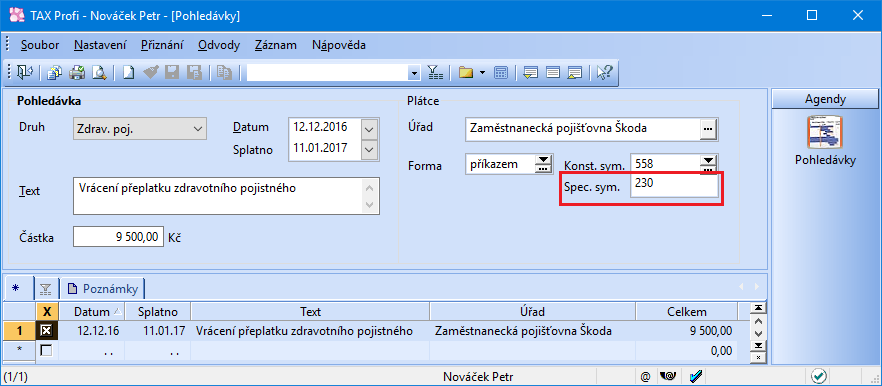Click the funnel filter toolbar icon
The image size is (882, 386).
click(x=435, y=73)
